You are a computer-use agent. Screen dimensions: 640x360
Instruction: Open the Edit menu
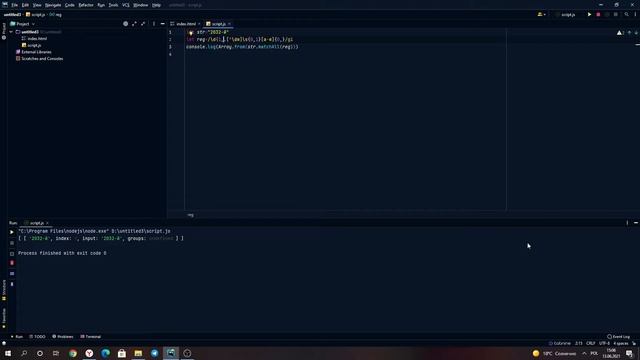(25, 5)
